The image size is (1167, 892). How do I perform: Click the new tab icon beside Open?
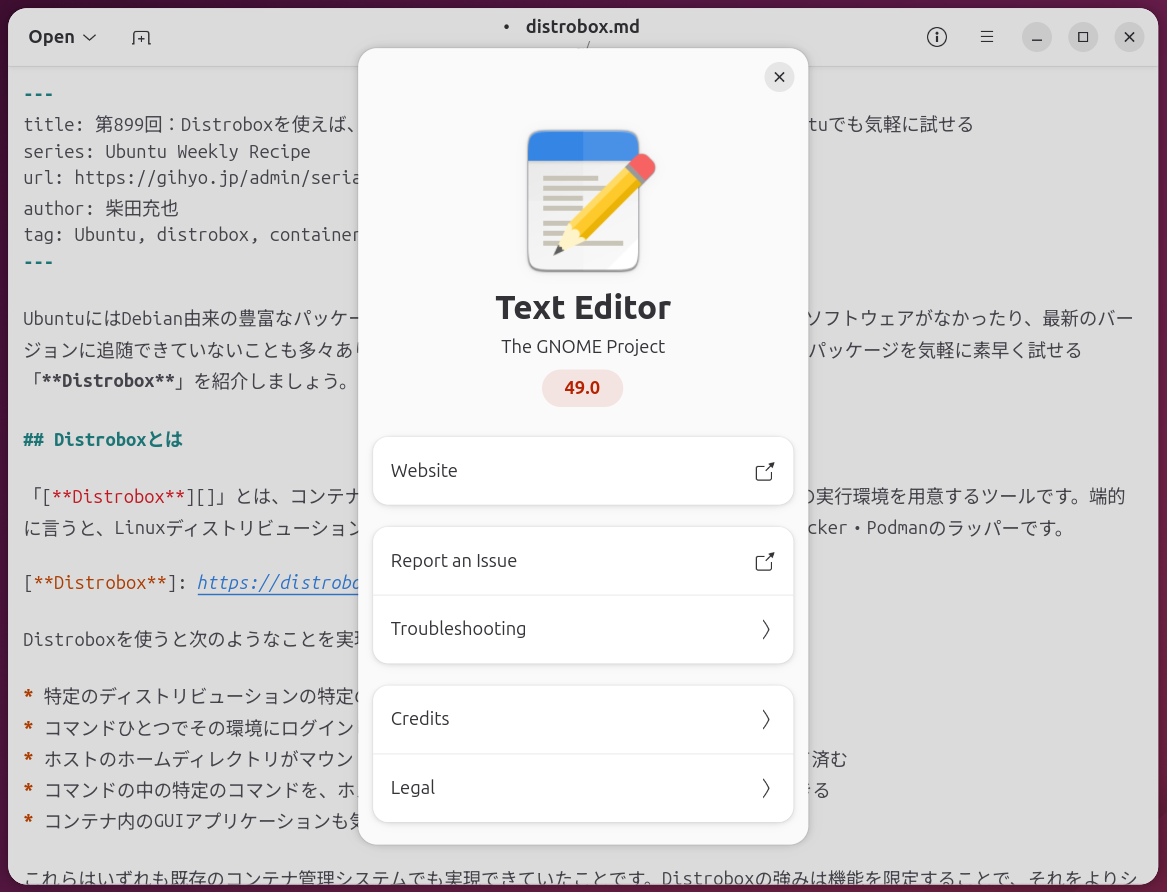(141, 38)
